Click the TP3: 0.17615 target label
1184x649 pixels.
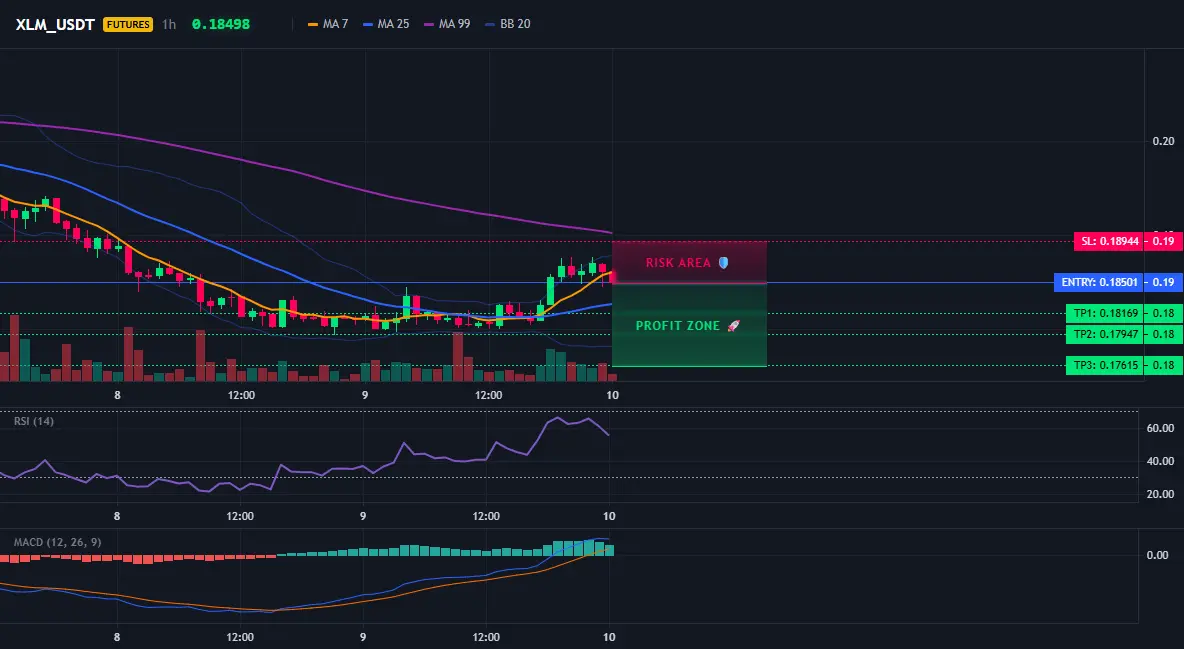[1105, 365]
